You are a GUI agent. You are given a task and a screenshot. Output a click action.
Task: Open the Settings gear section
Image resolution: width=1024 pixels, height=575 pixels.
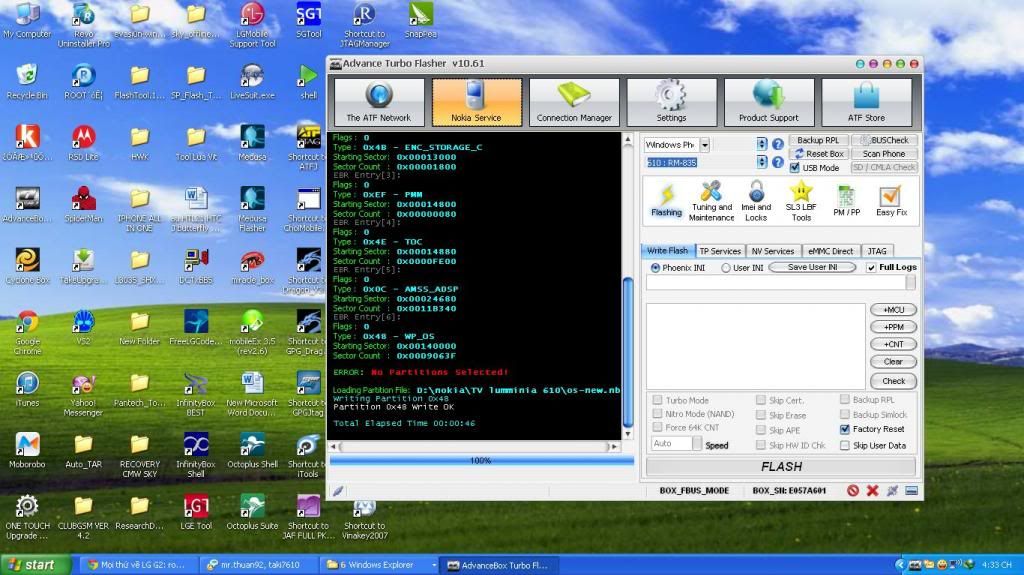pyautogui.click(x=671, y=102)
